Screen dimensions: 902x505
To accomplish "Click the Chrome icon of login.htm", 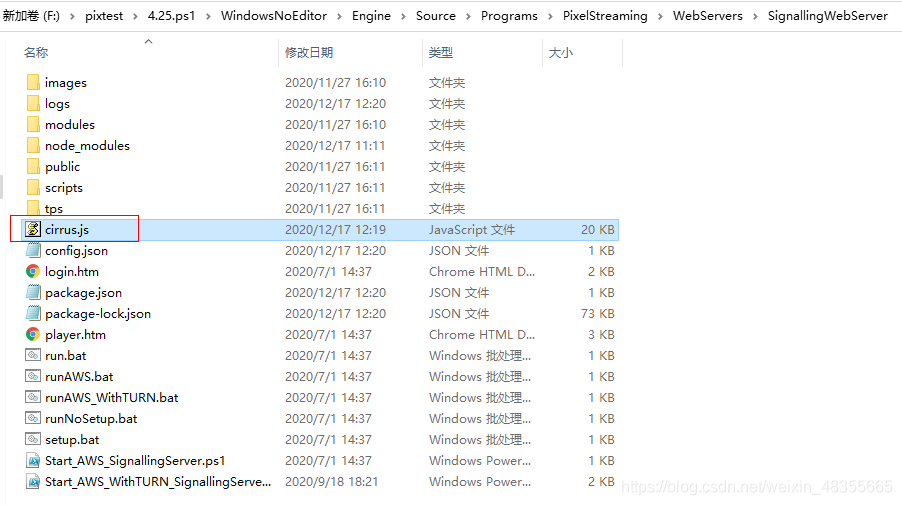I will pos(33,271).
